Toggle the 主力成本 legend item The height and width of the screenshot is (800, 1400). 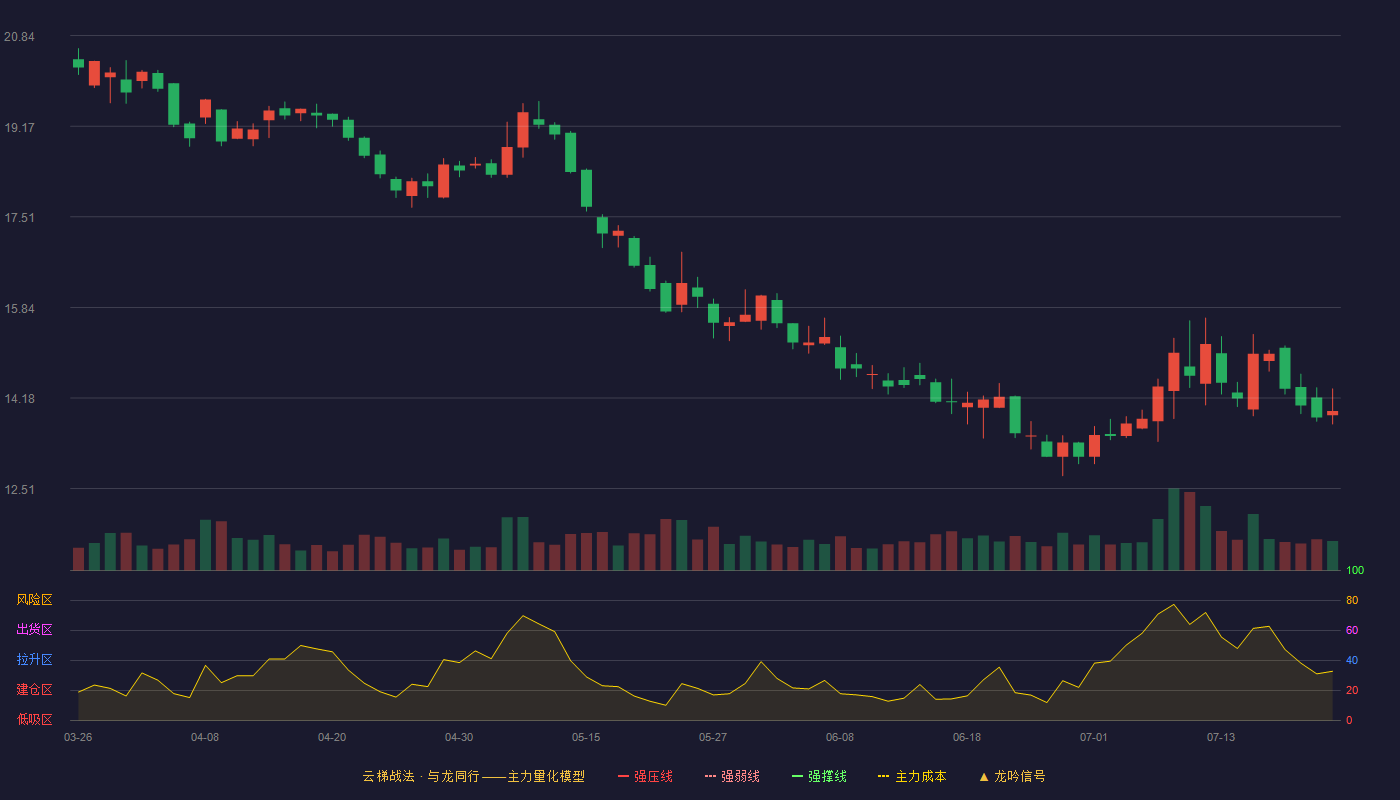point(912,776)
